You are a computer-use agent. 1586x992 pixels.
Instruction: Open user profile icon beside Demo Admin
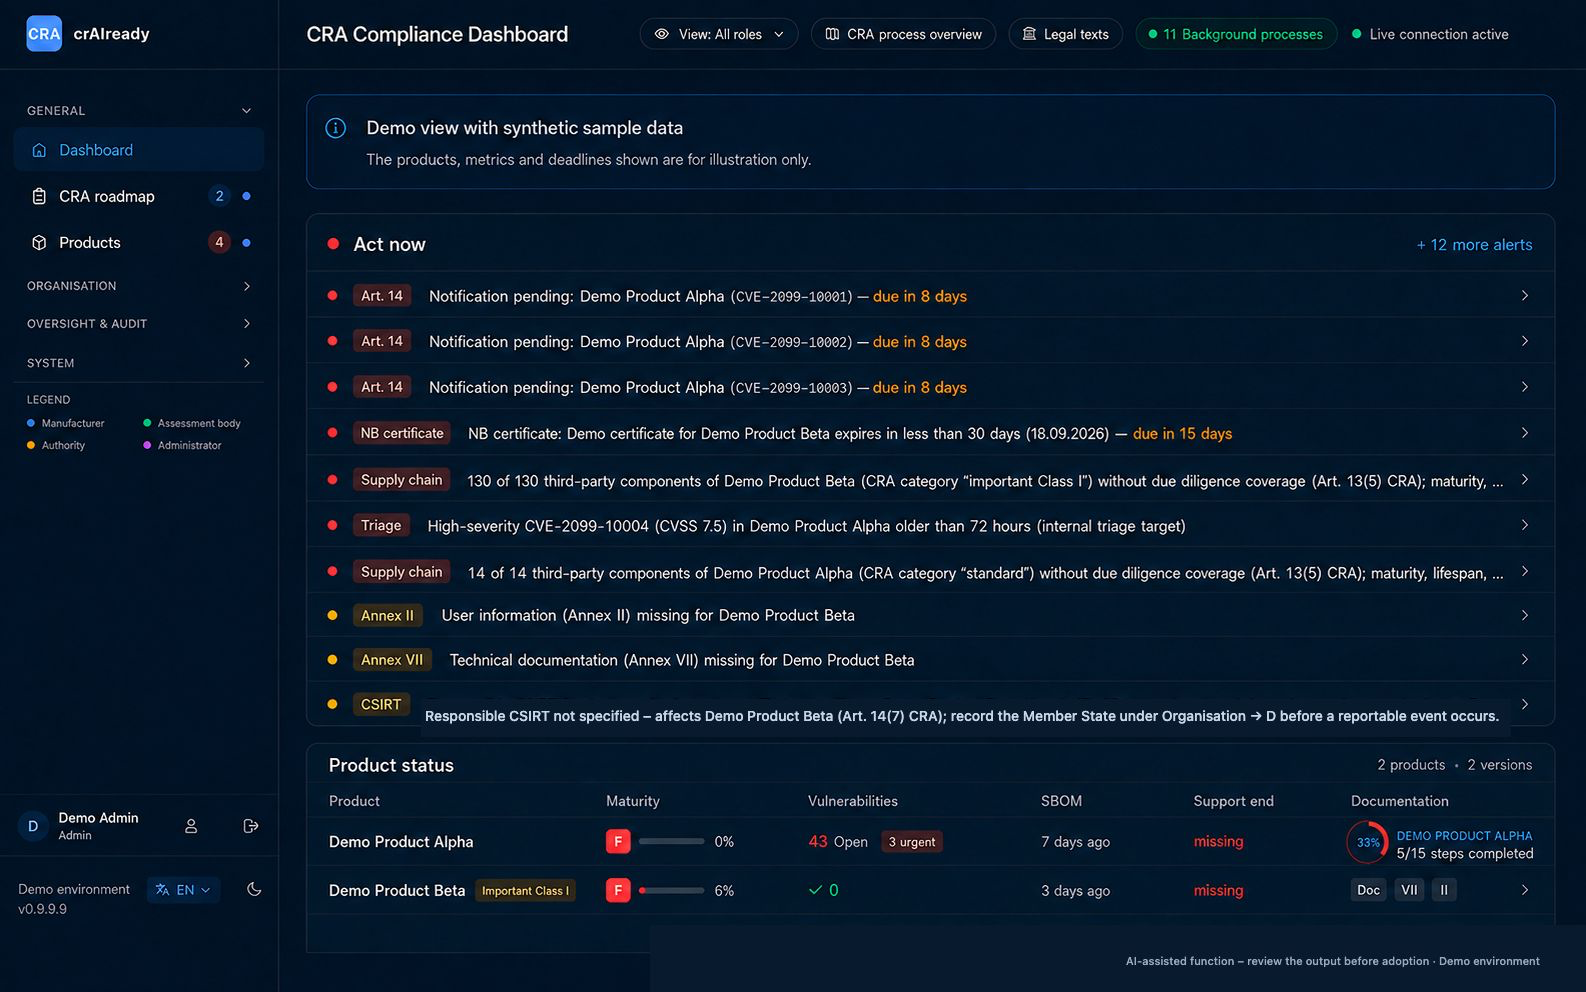[191, 826]
